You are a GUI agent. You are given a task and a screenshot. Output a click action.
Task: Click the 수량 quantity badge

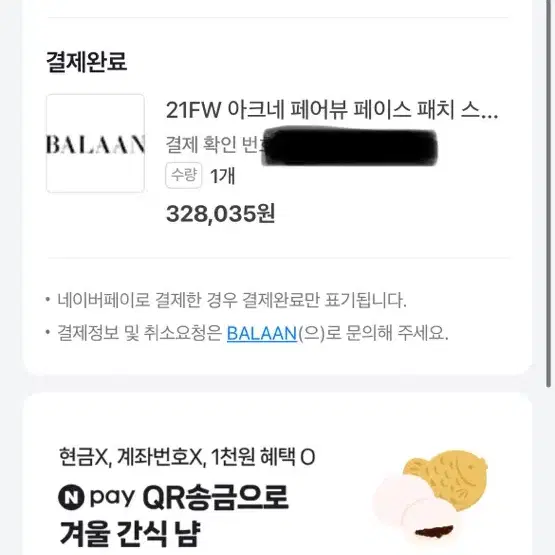click(183, 175)
